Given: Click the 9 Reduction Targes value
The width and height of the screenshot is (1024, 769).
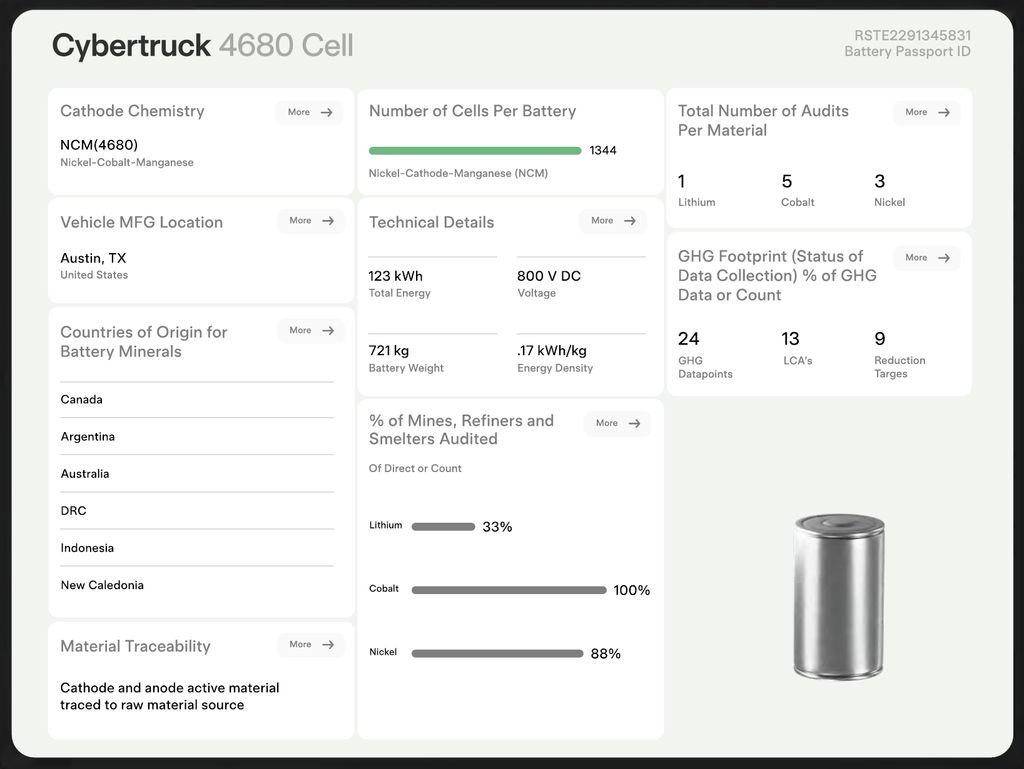Looking at the screenshot, I should pyautogui.click(x=880, y=339).
